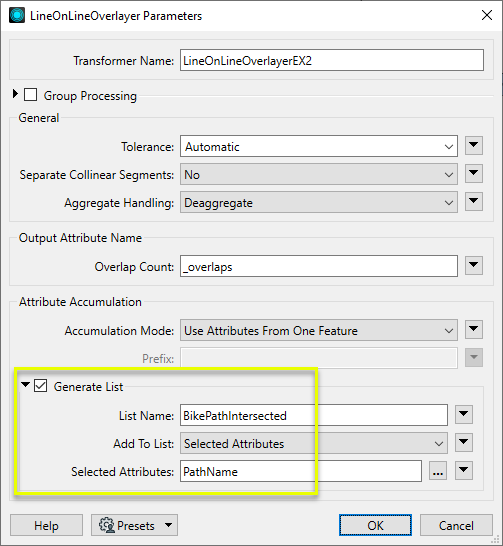Expand the Group Processing section triangle
503x546 pixels.
pos(15,94)
